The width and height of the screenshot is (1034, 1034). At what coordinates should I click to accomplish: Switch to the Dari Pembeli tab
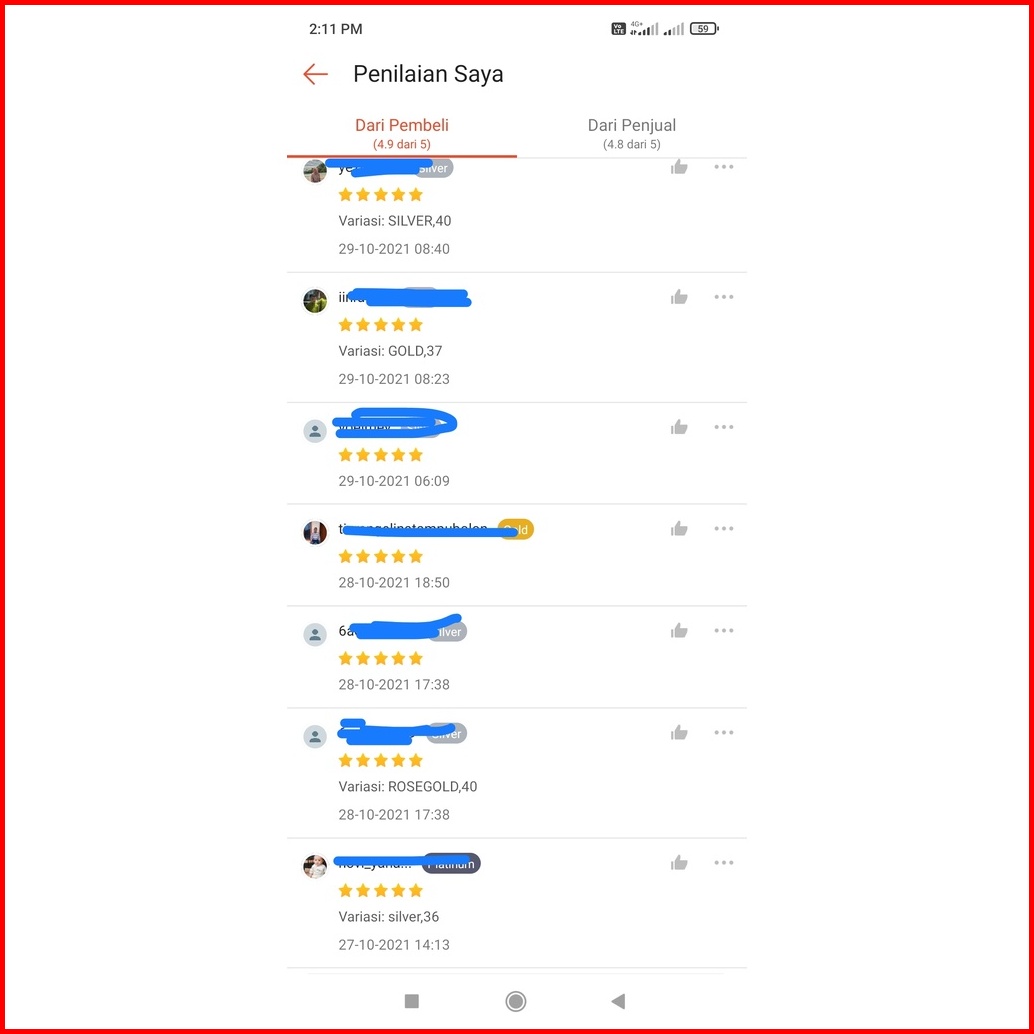pyautogui.click(x=402, y=134)
